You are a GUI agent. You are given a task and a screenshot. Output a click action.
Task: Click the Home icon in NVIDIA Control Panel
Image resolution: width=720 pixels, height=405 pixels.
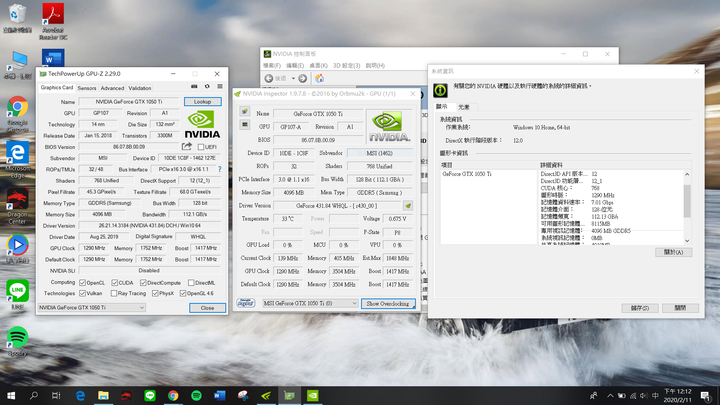(320, 79)
